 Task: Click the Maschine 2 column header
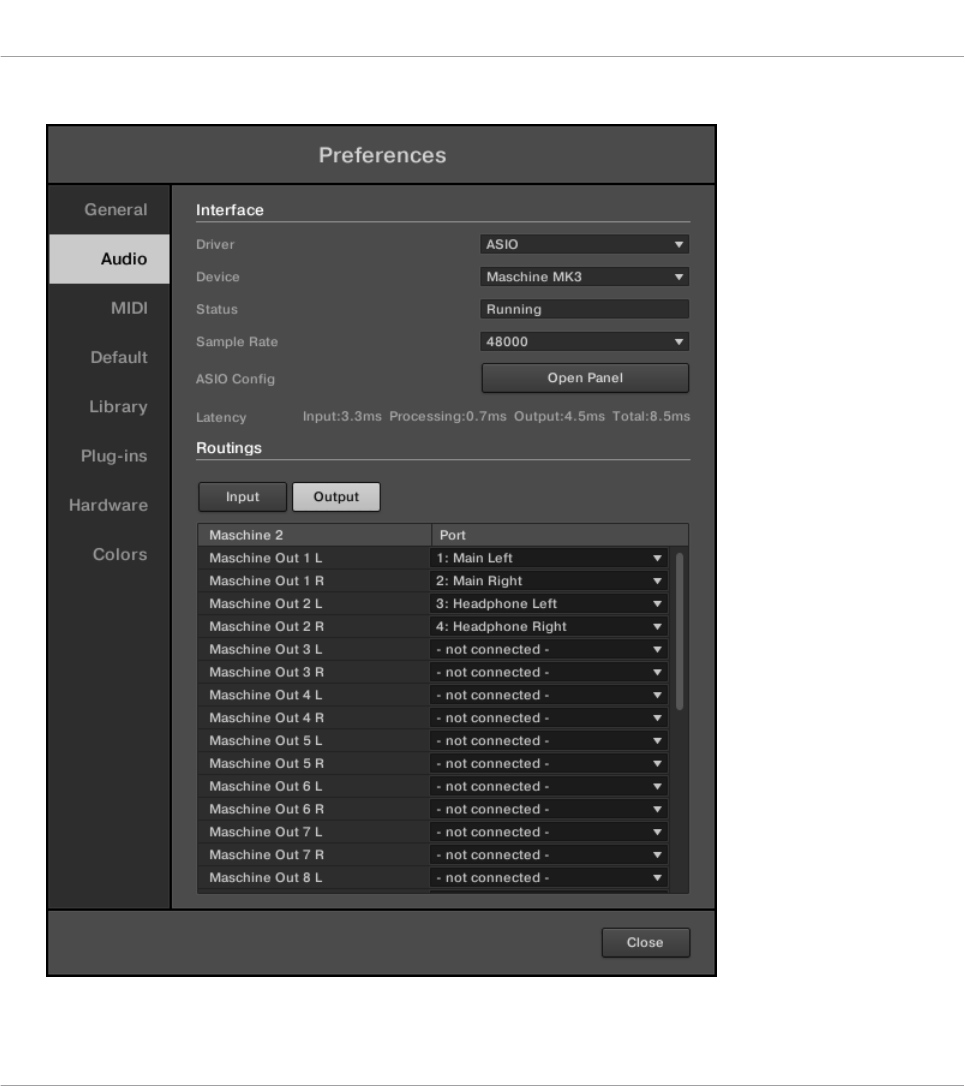point(315,535)
